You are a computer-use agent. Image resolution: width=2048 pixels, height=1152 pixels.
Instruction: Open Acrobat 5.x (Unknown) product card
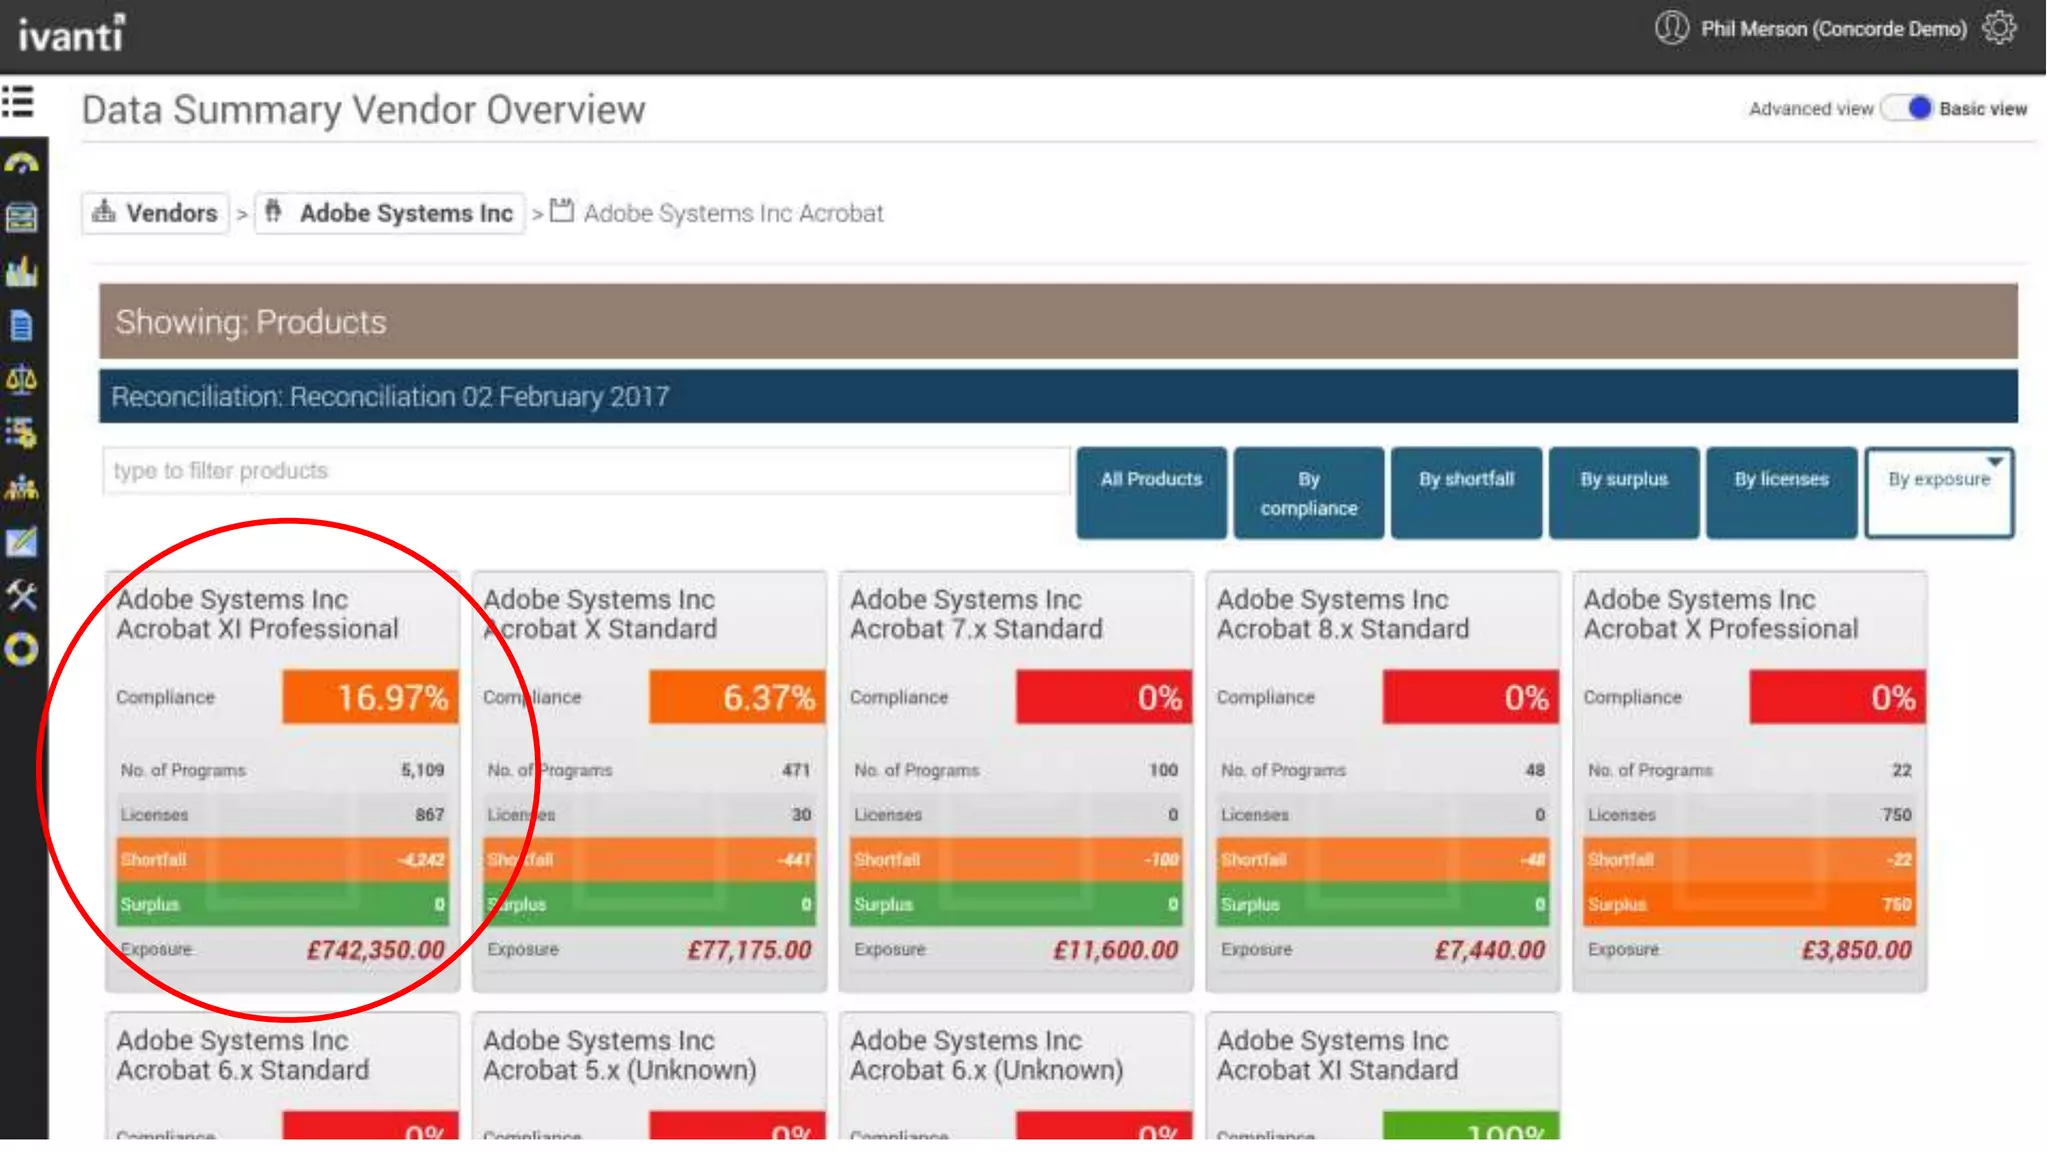[x=650, y=1076]
